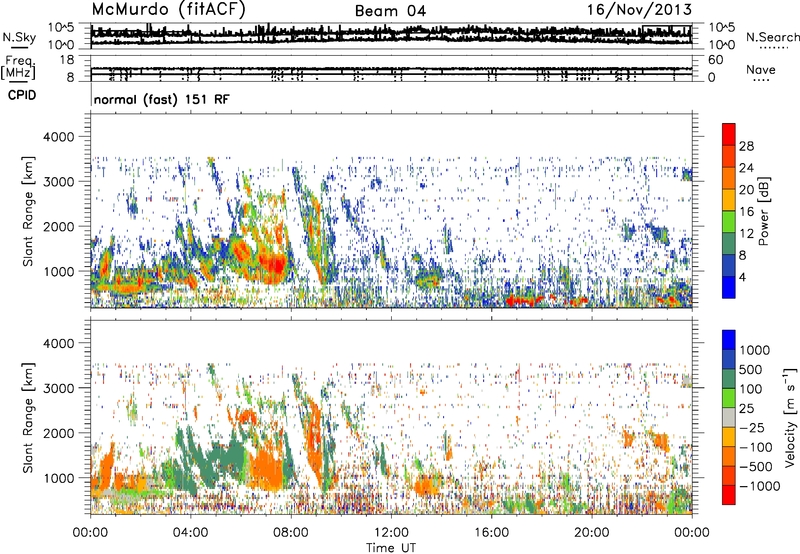The height and width of the screenshot is (554, 800).
Task: Select power panel "Slant Range [km]" axis title
Action: (x=28, y=211)
